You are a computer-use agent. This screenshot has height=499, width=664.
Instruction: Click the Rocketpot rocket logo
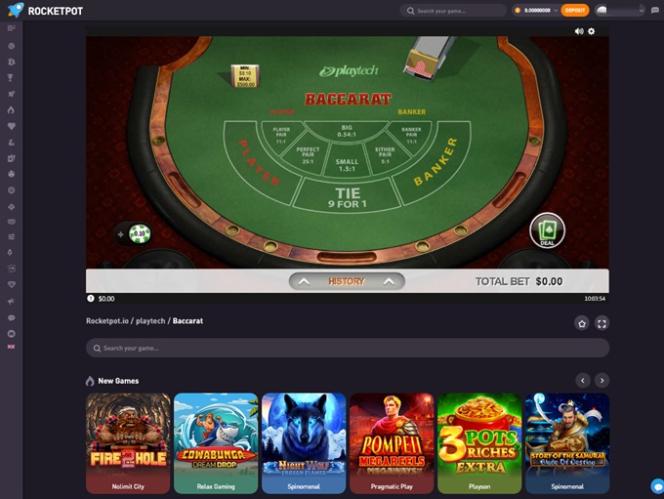(x=16, y=10)
